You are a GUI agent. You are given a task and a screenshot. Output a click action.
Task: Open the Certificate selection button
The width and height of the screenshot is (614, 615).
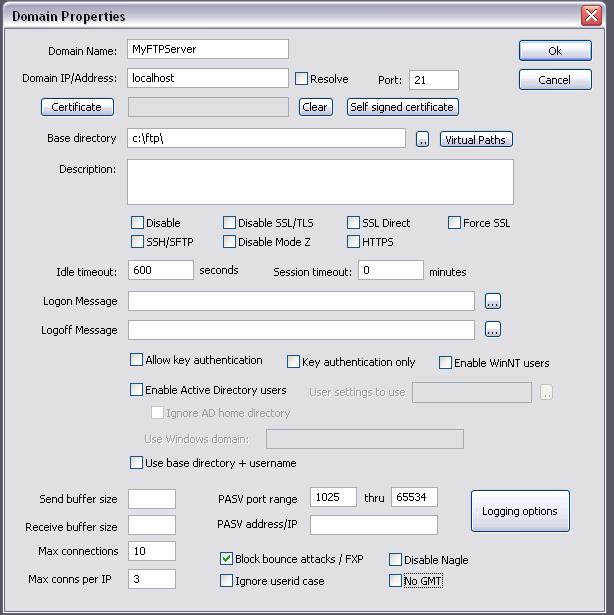tap(77, 107)
